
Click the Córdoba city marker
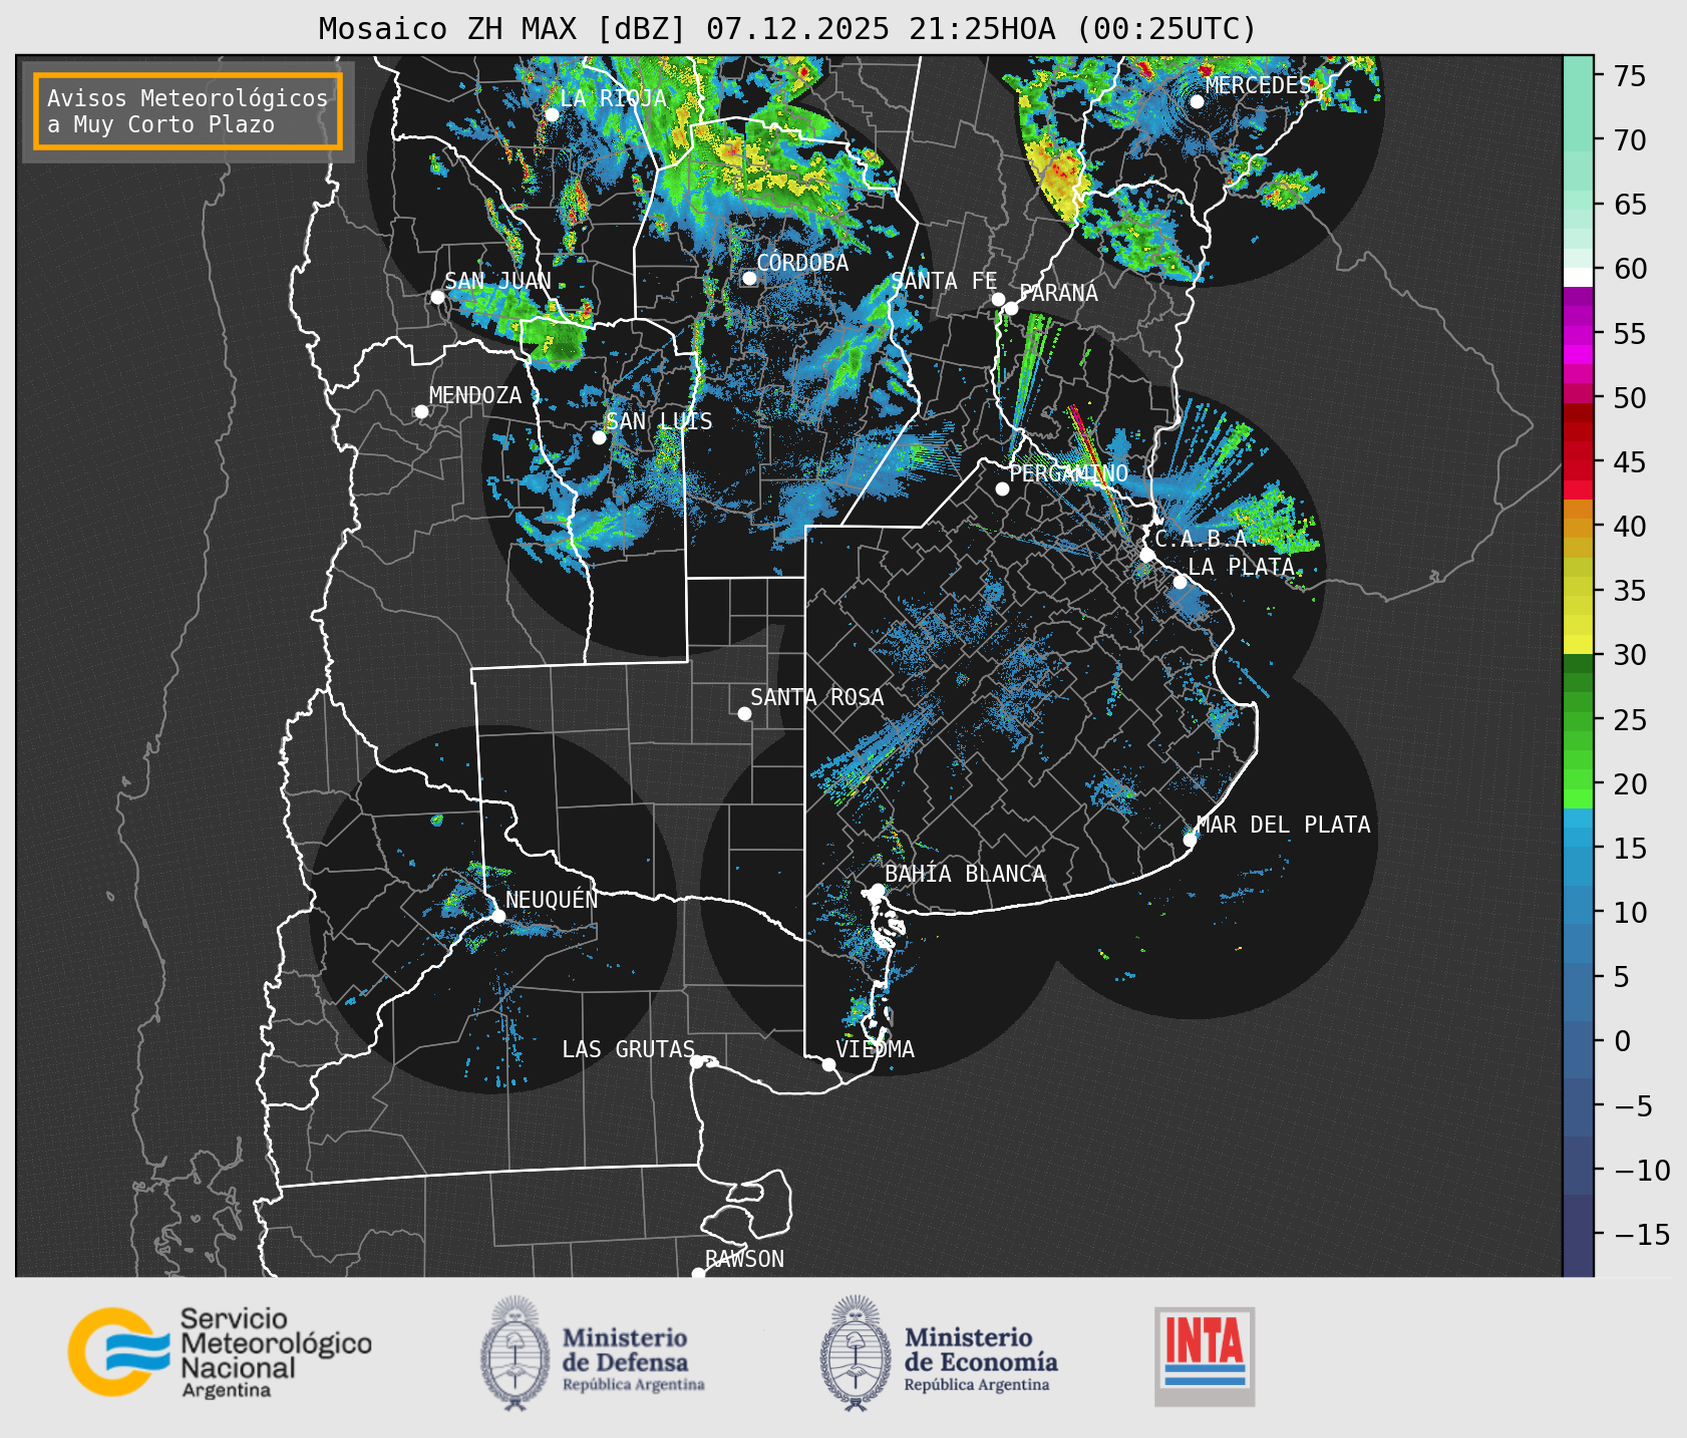tap(750, 278)
